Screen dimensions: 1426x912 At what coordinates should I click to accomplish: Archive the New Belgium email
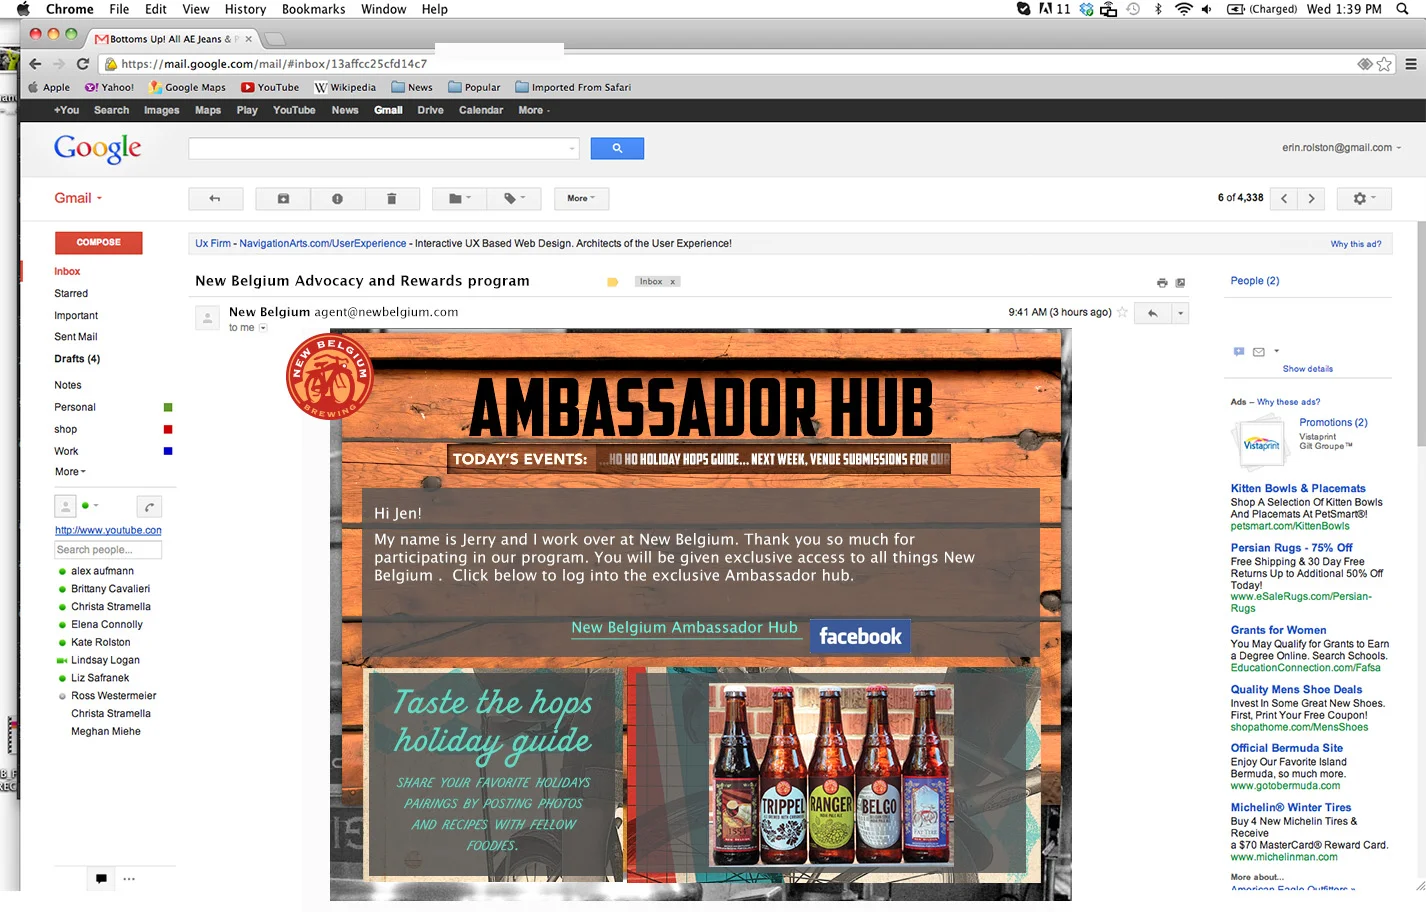[282, 198]
